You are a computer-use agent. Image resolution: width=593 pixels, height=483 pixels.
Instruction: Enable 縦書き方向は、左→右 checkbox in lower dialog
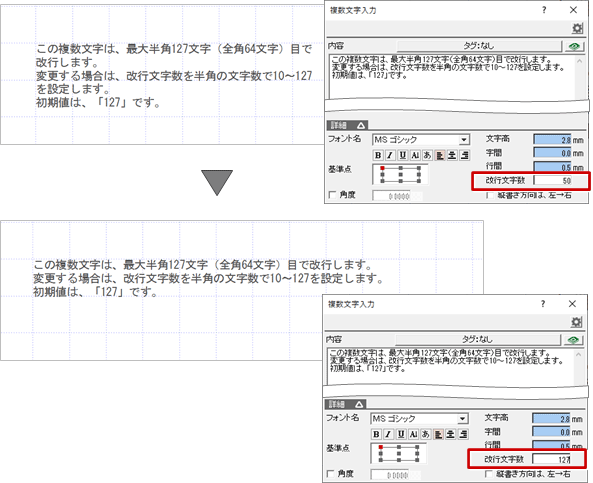[x=489, y=474]
